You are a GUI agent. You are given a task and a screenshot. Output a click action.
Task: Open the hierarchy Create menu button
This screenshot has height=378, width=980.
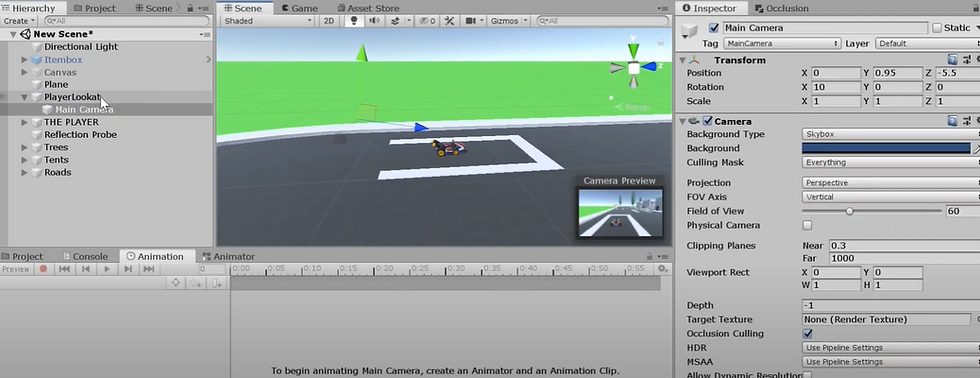18,21
